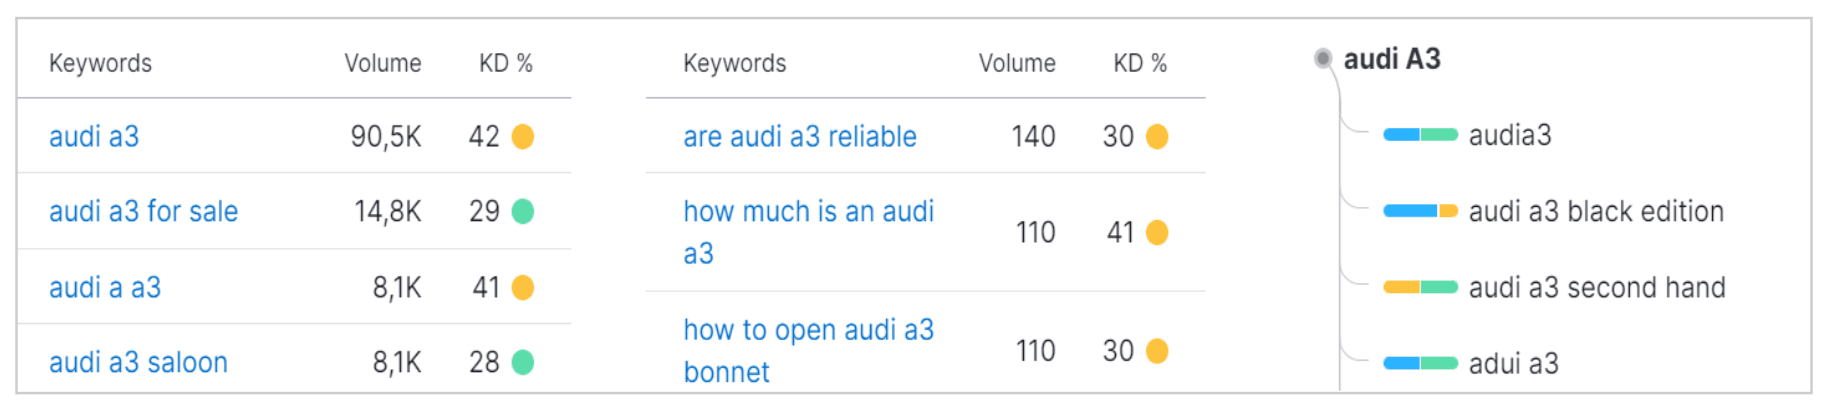The height and width of the screenshot is (414, 1826).
Task: Click the blue-yellow bar for audi a3 black edition
Action: pos(1420,211)
